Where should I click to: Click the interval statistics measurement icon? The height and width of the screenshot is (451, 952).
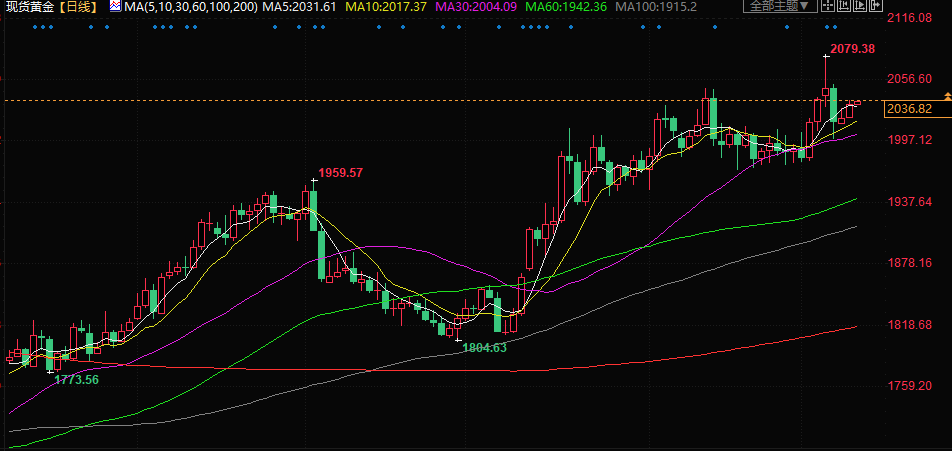(844, 5)
